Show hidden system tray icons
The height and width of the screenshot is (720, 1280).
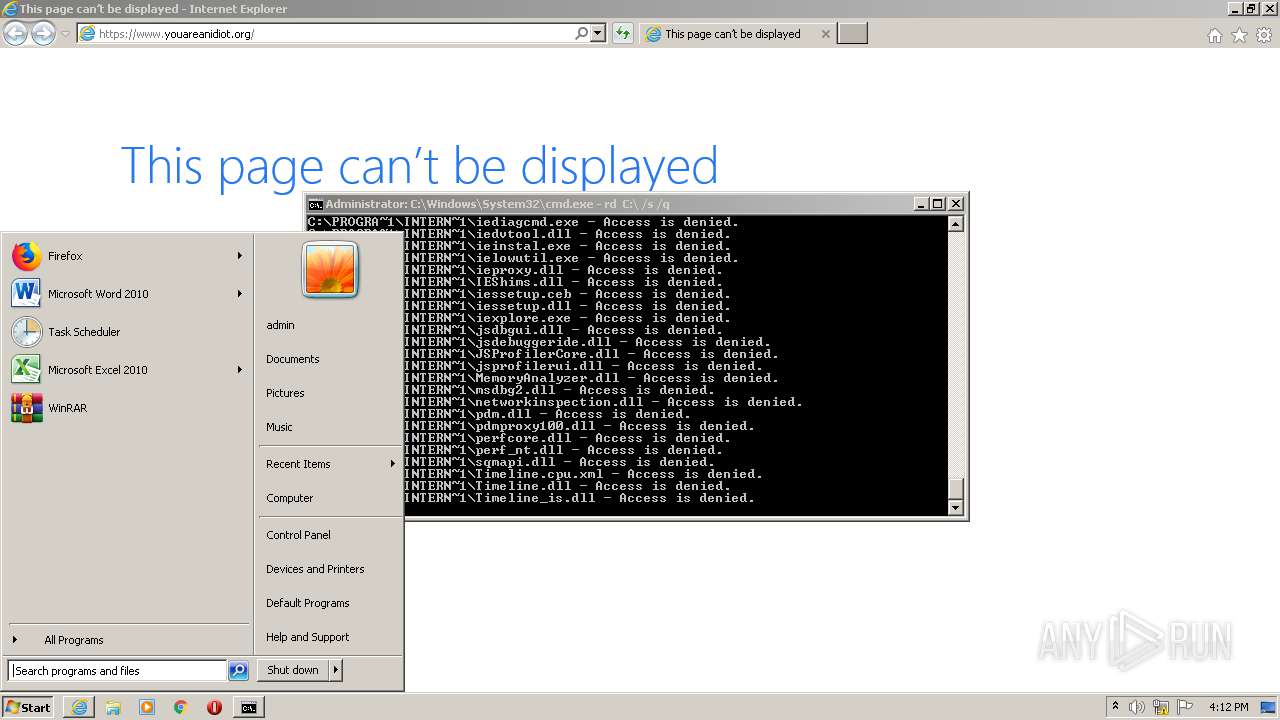[x=1115, y=707]
